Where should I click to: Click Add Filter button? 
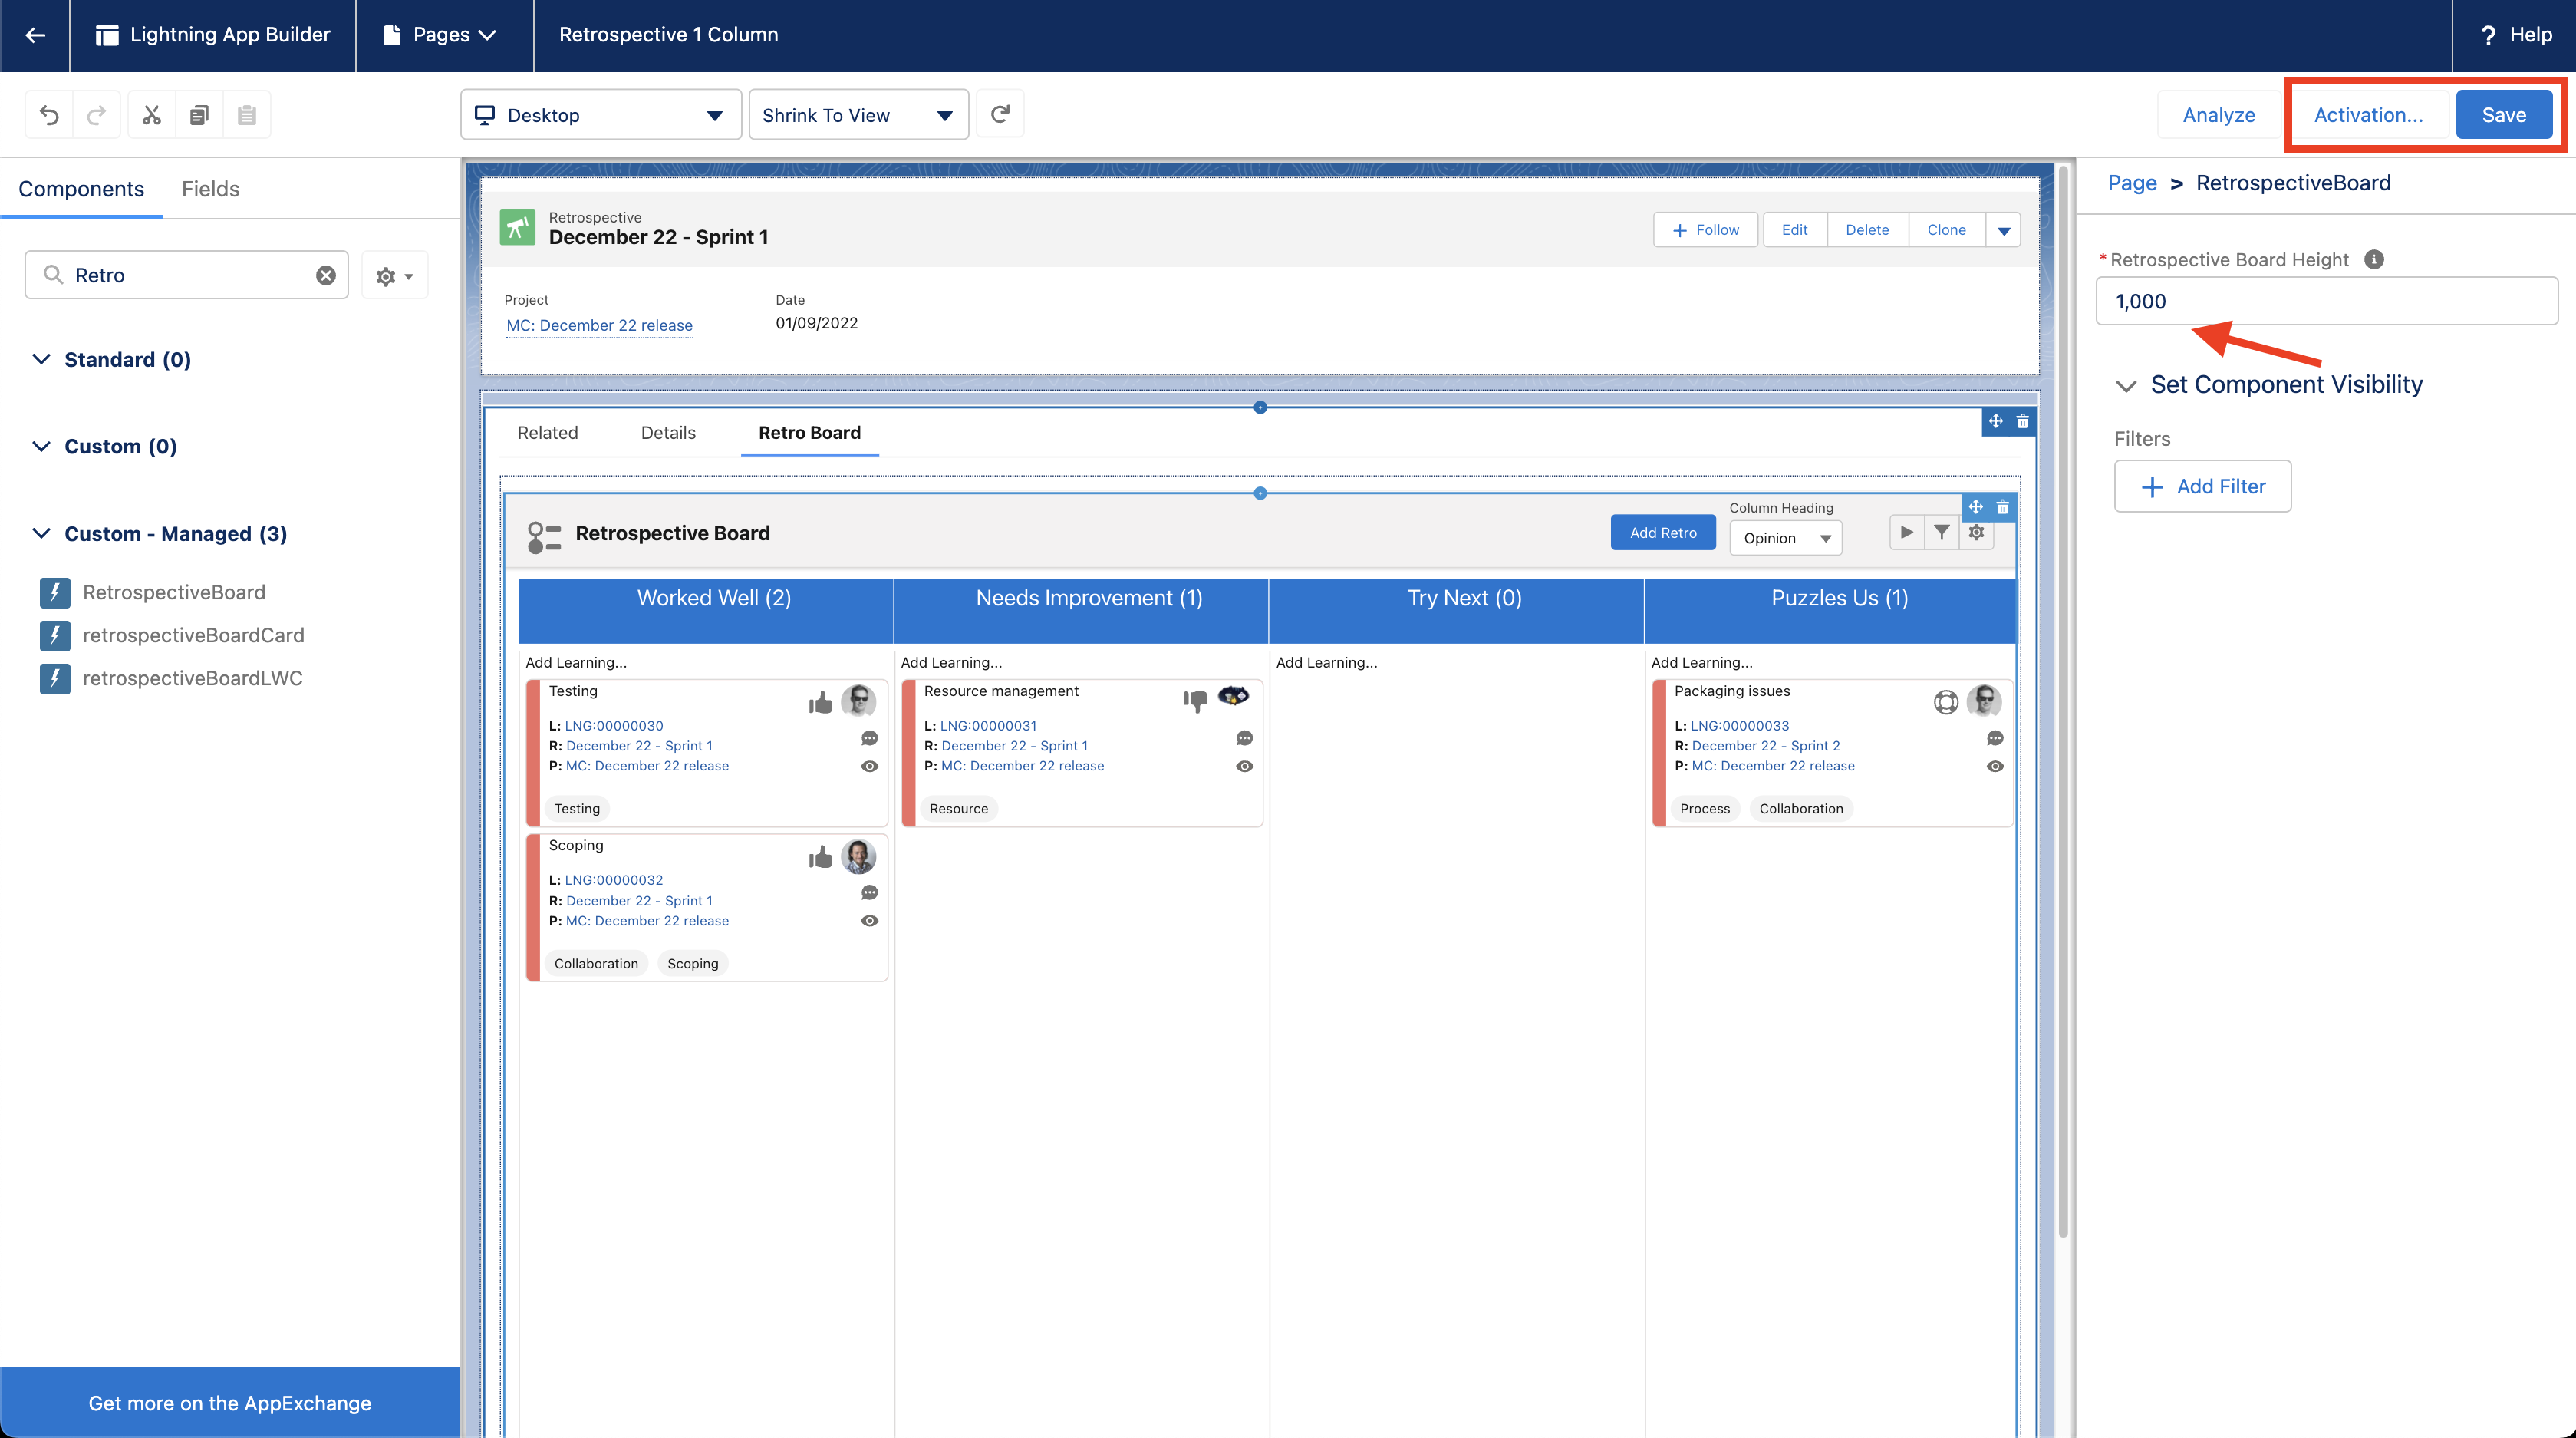(x=2202, y=486)
